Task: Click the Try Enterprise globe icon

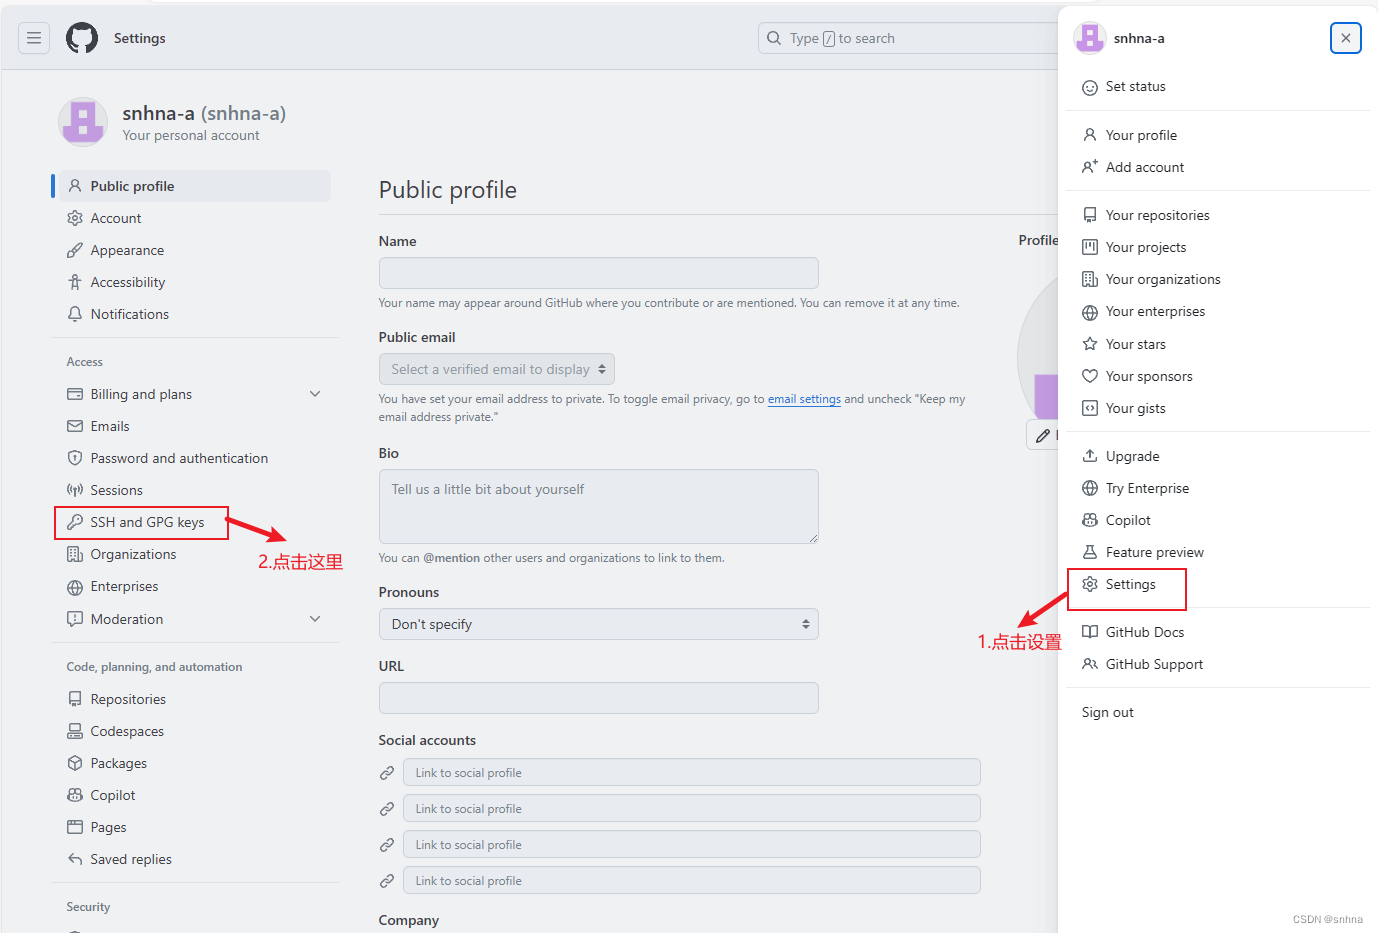Action: point(1090,488)
